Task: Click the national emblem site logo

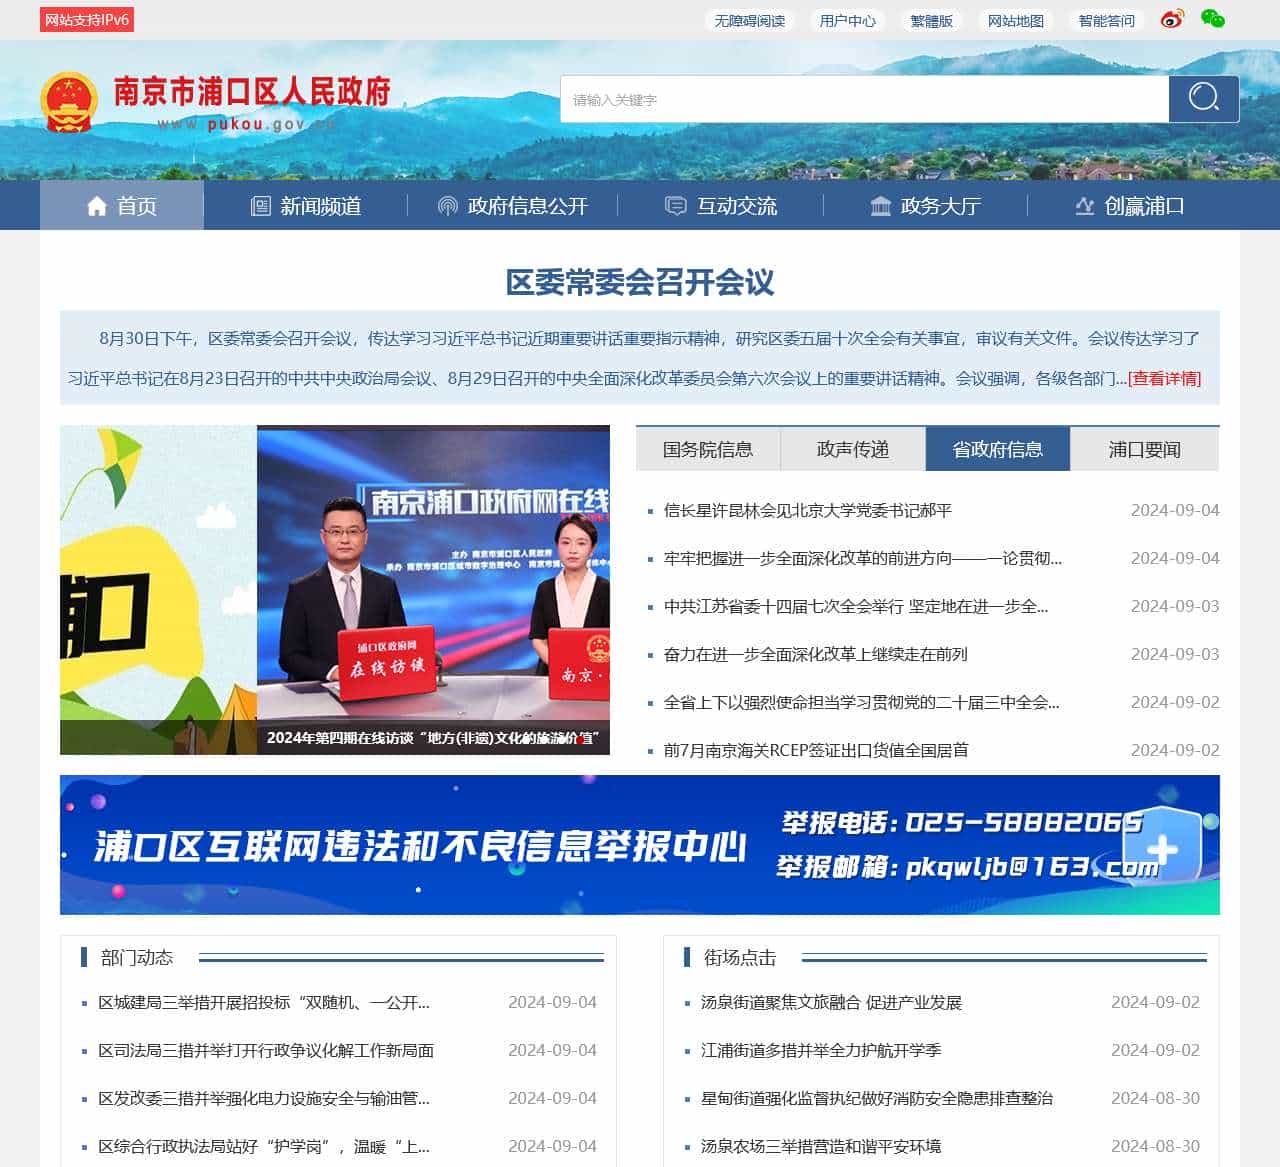Action: click(71, 99)
